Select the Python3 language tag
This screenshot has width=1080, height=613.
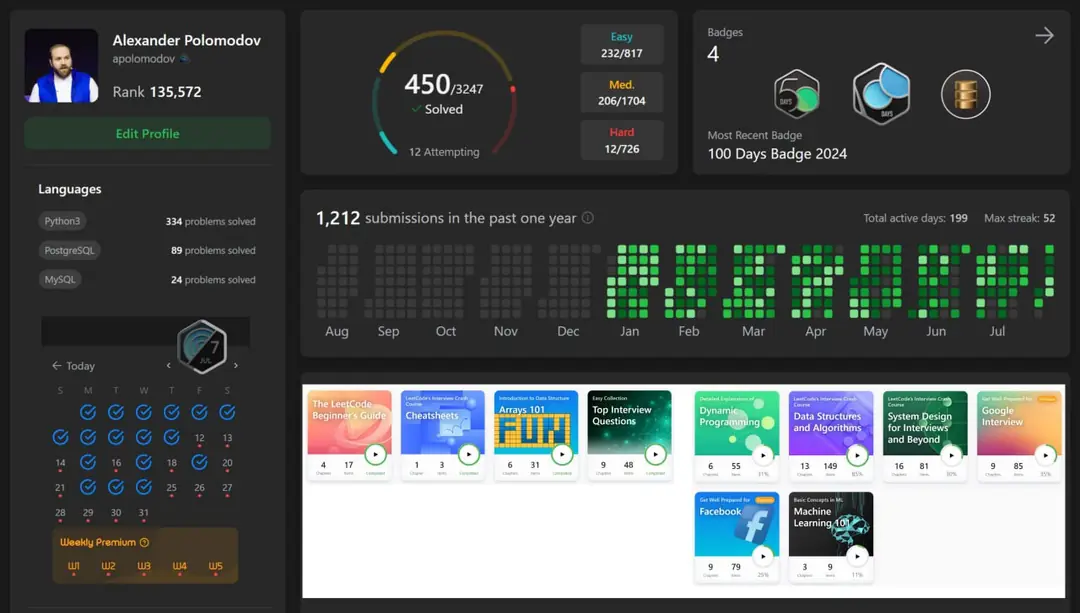coord(62,221)
